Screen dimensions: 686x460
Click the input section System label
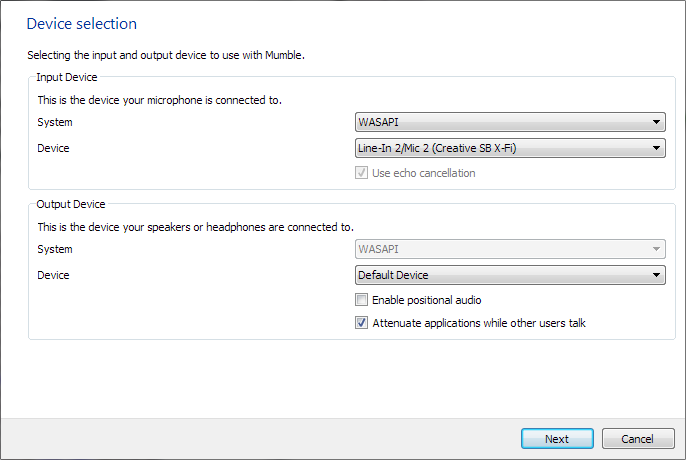pos(55,122)
